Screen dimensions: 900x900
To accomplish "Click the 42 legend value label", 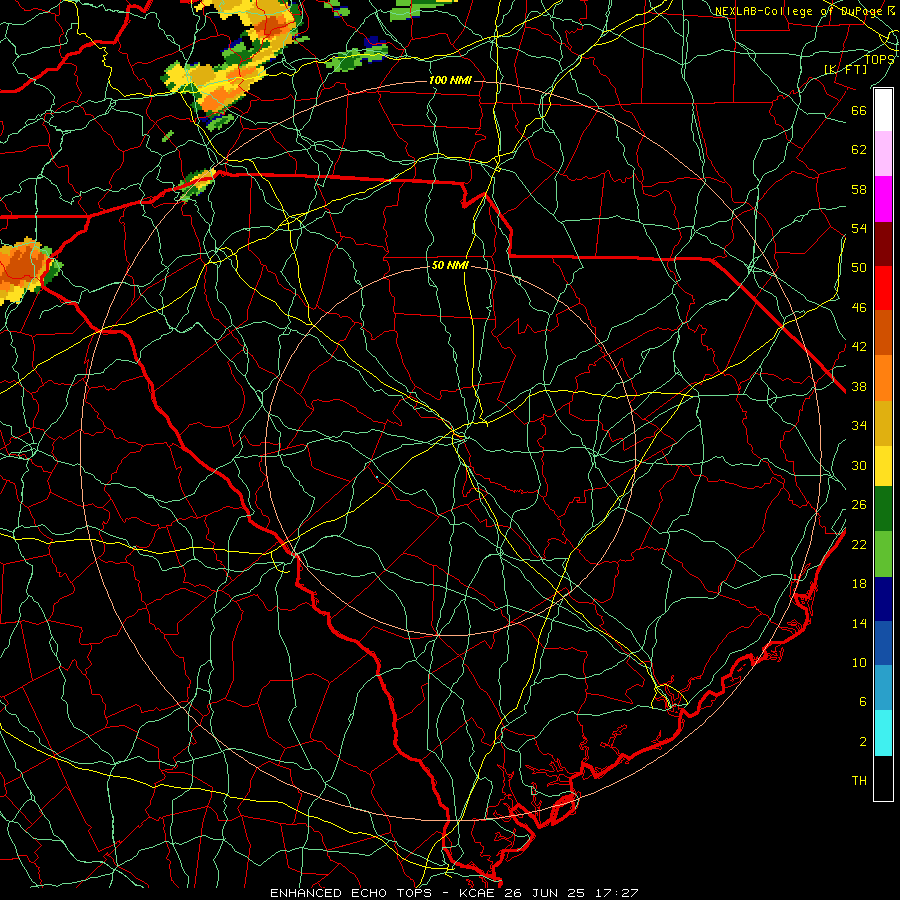I will click(x=859, y=347).
